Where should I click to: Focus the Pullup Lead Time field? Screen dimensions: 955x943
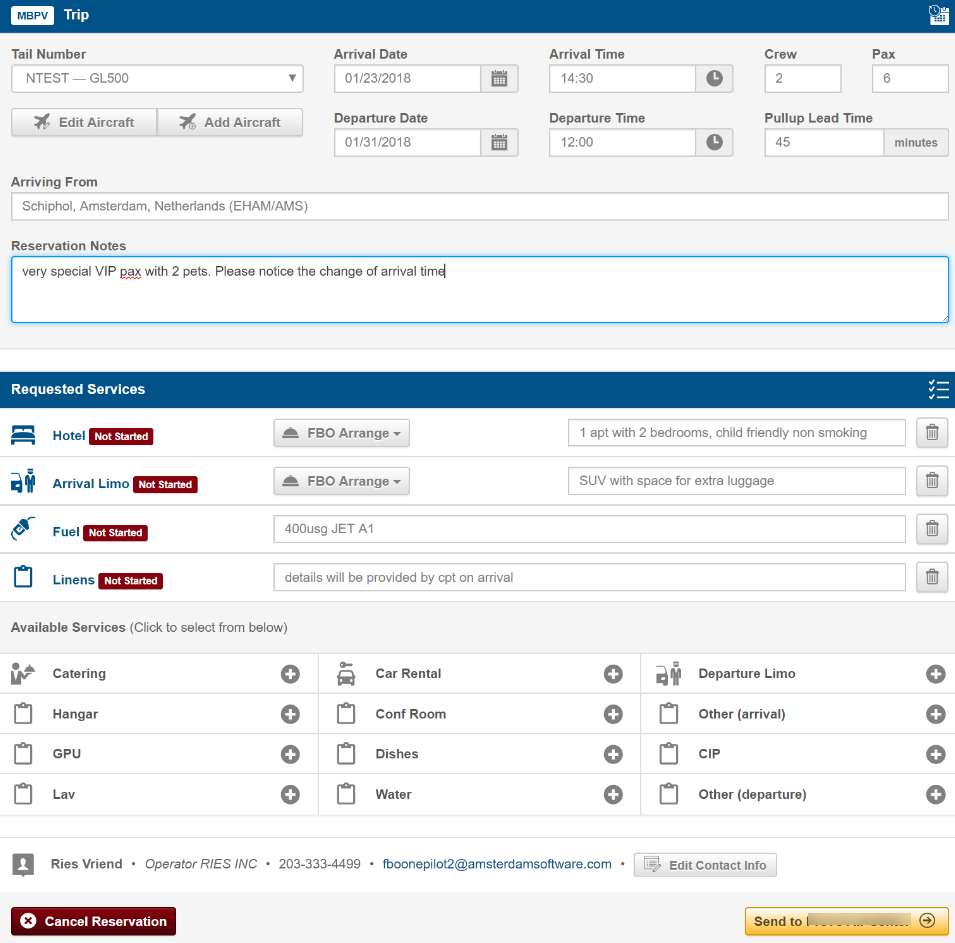(x=824, y=143)
